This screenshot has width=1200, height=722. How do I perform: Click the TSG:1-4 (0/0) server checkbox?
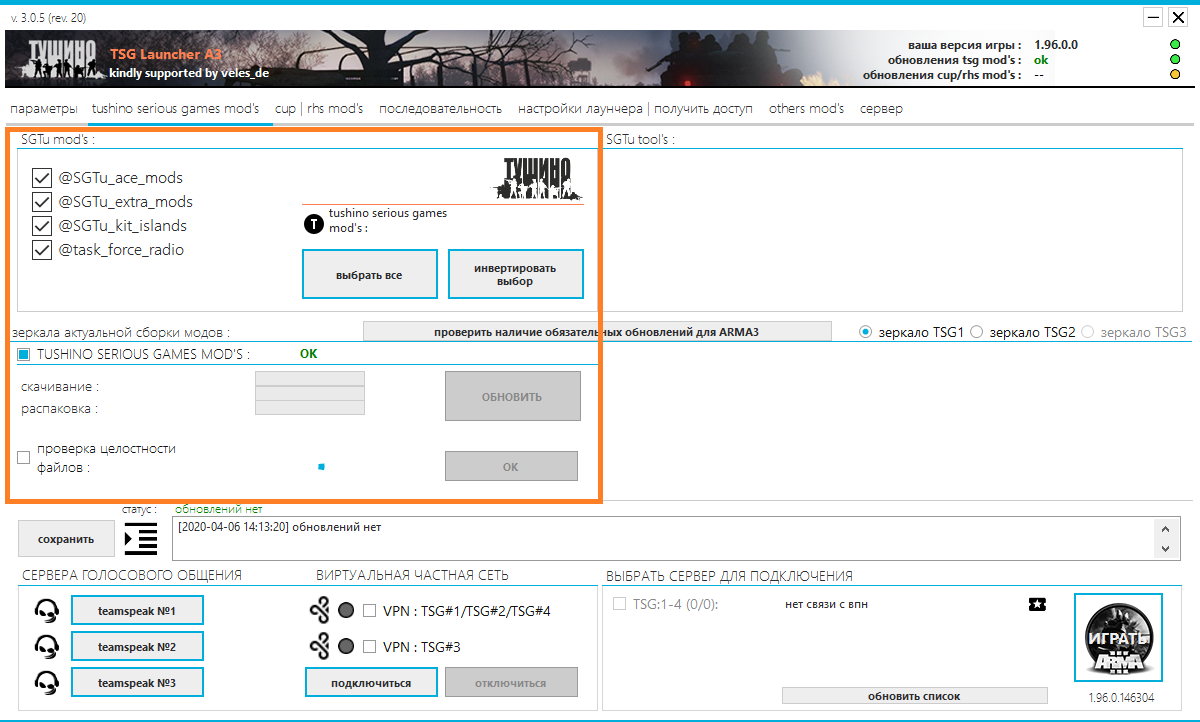620,604
